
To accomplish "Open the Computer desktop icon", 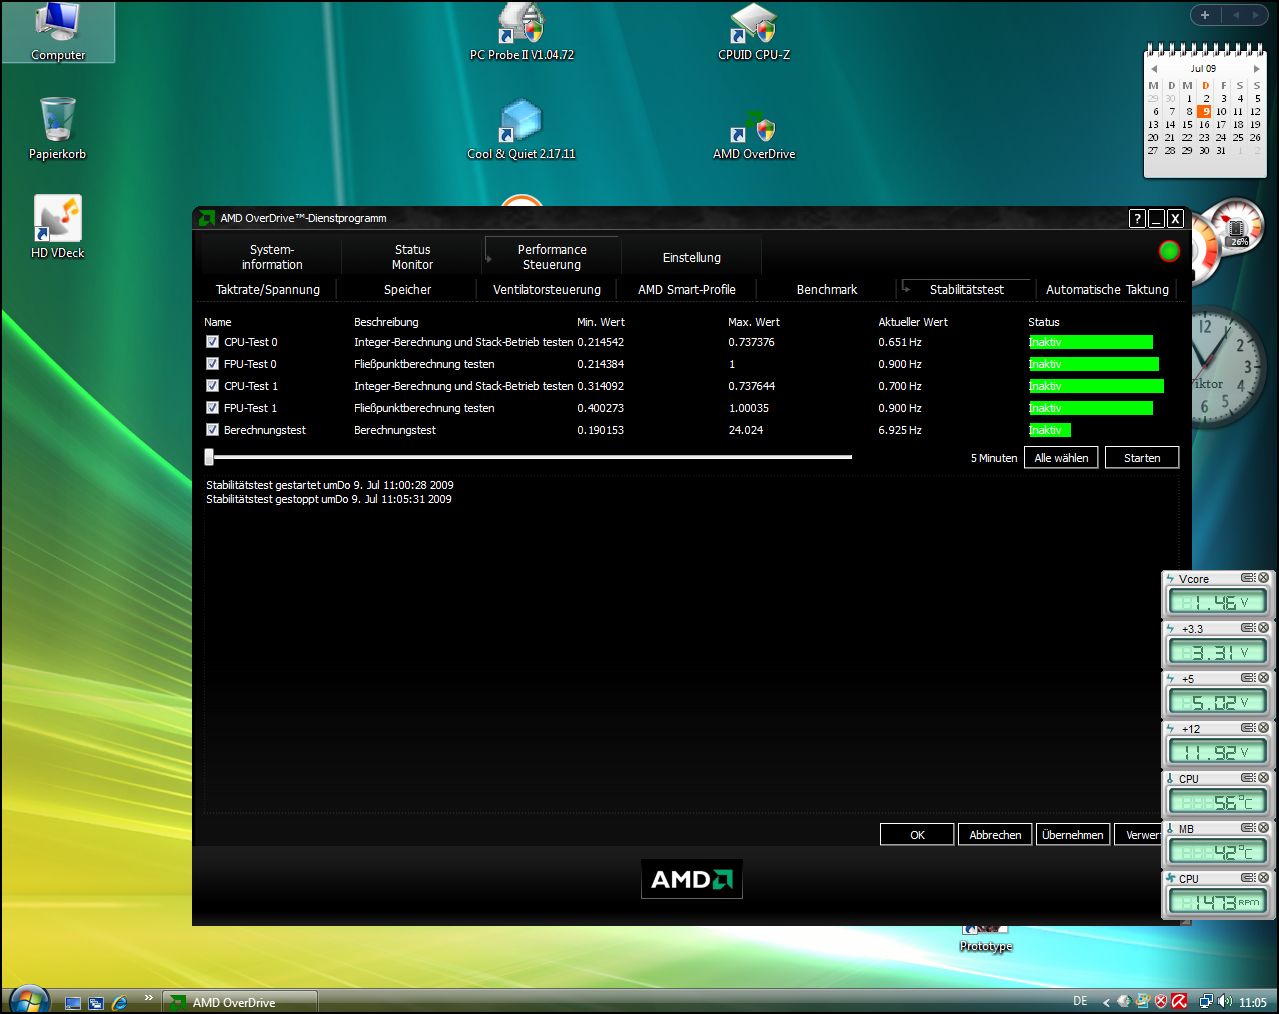I will tap(57, 32).
